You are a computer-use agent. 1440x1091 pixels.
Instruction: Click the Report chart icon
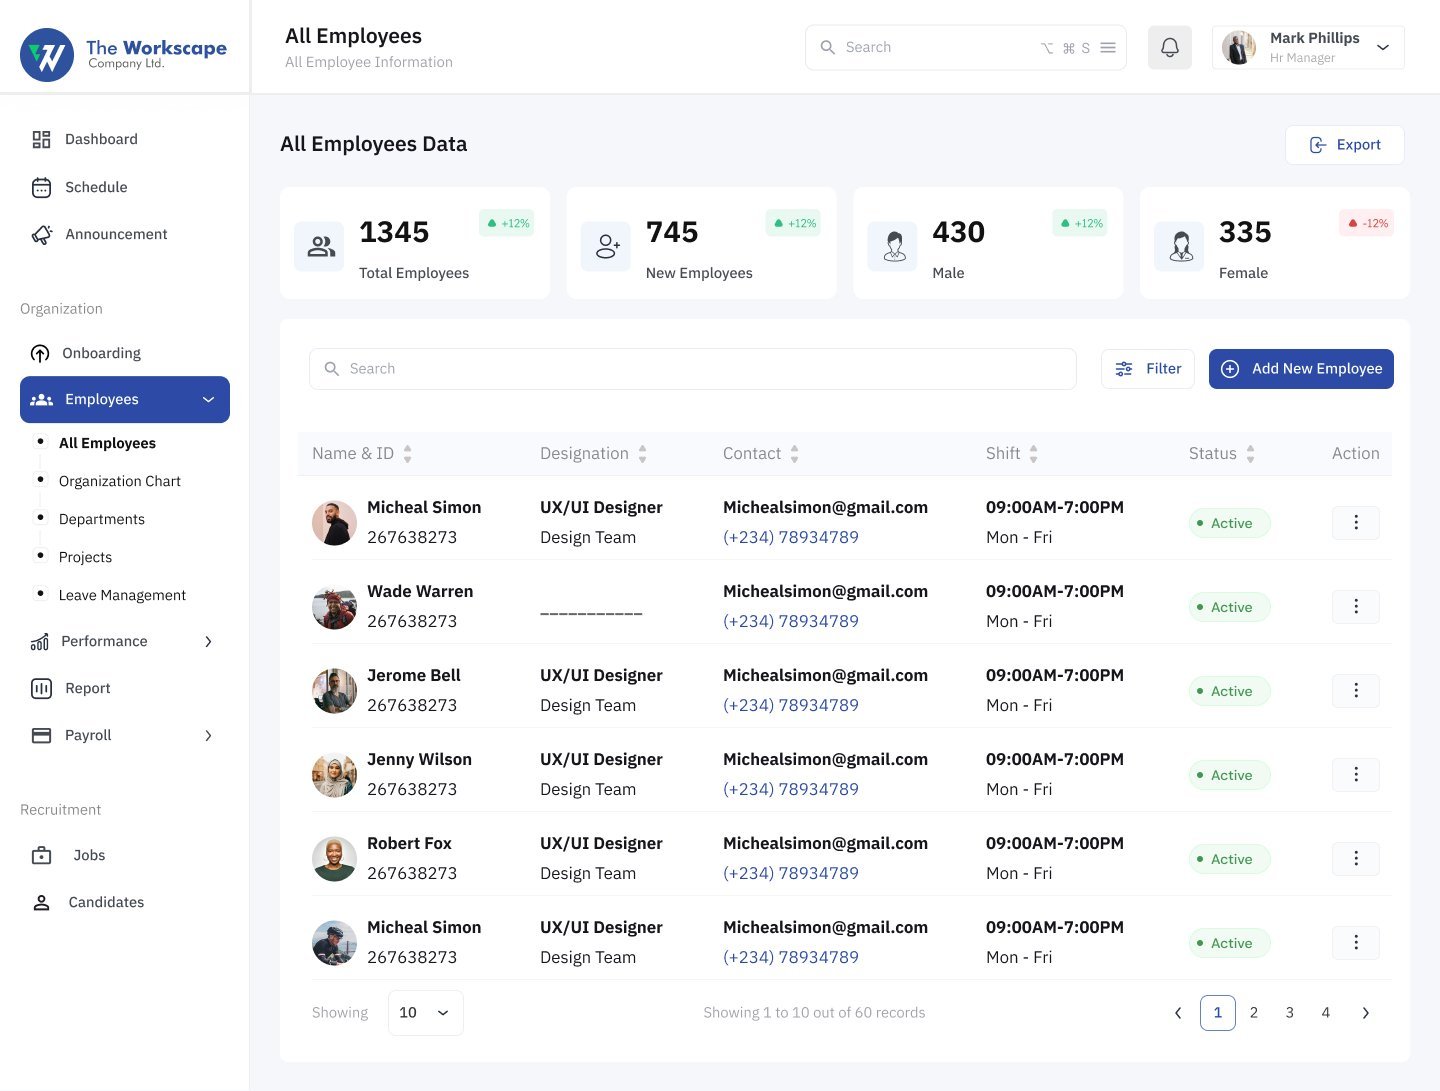41,688
